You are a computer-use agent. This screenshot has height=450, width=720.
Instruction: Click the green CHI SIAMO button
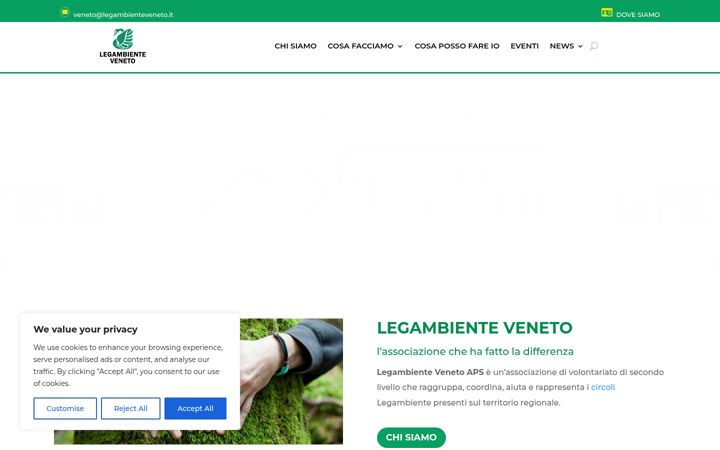411,438
